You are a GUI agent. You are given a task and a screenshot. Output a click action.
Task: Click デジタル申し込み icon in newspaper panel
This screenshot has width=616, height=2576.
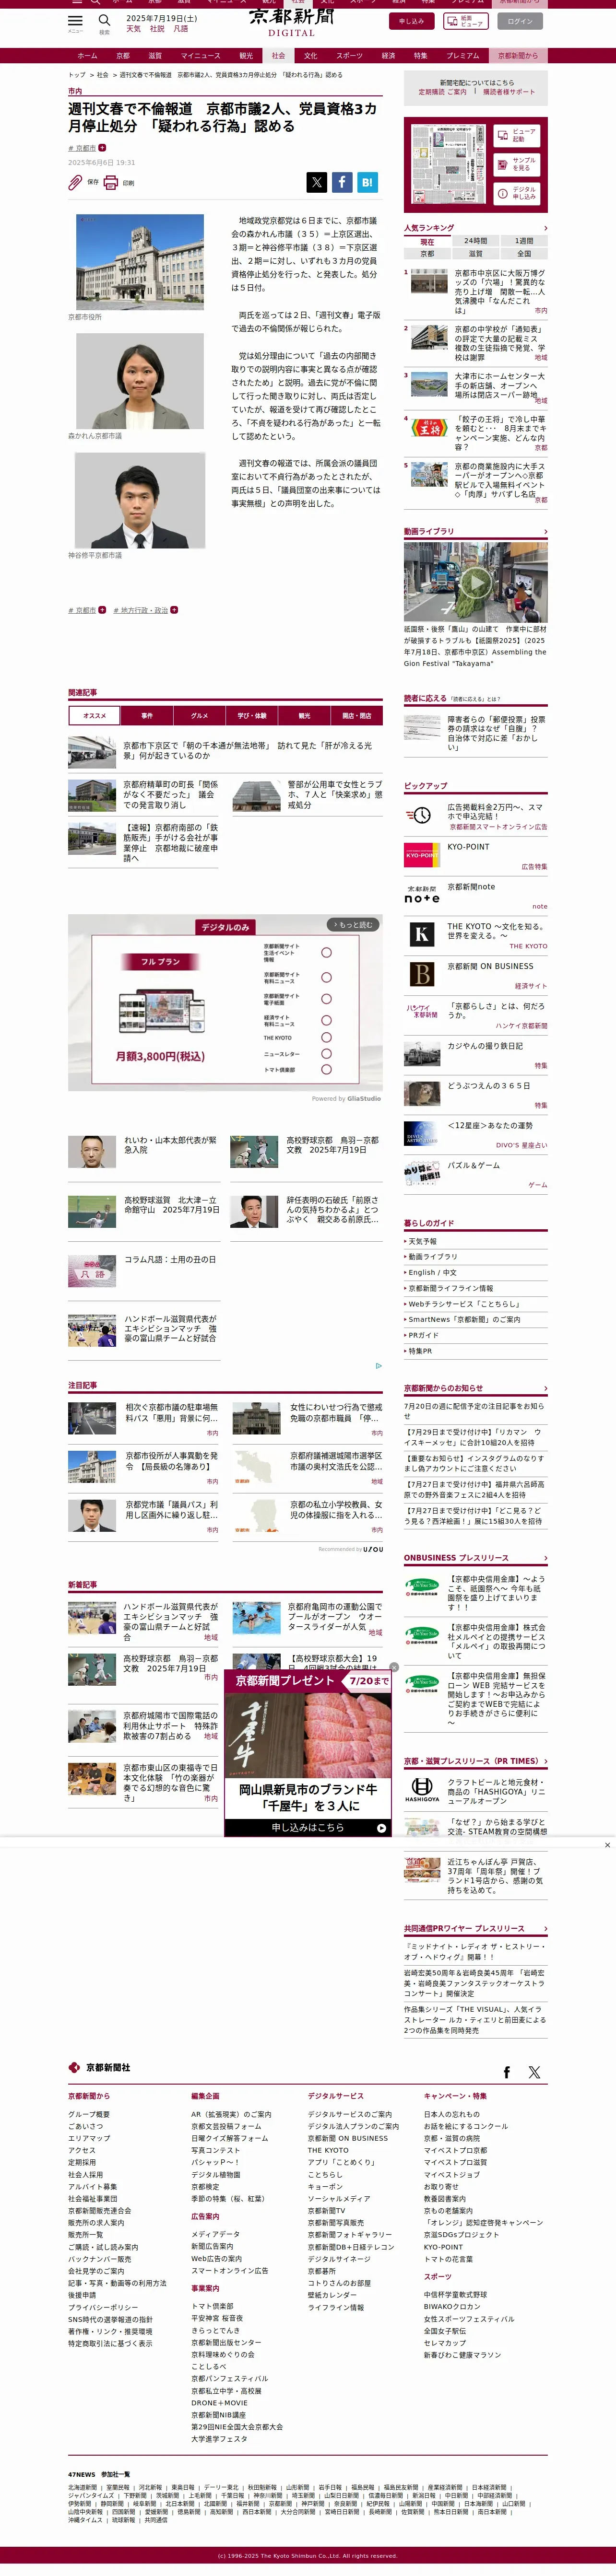click(x=503, y=193)
